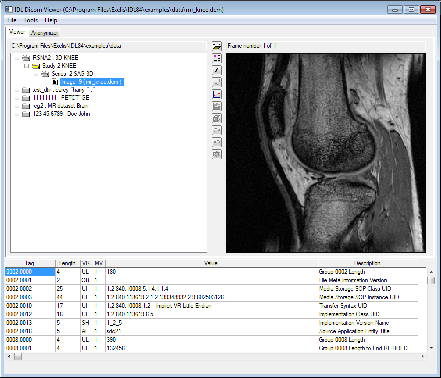The width and height of the screenshot is (441, 378).
Task: Click the horizontal scrollbar right arrow
Action: 423,356
